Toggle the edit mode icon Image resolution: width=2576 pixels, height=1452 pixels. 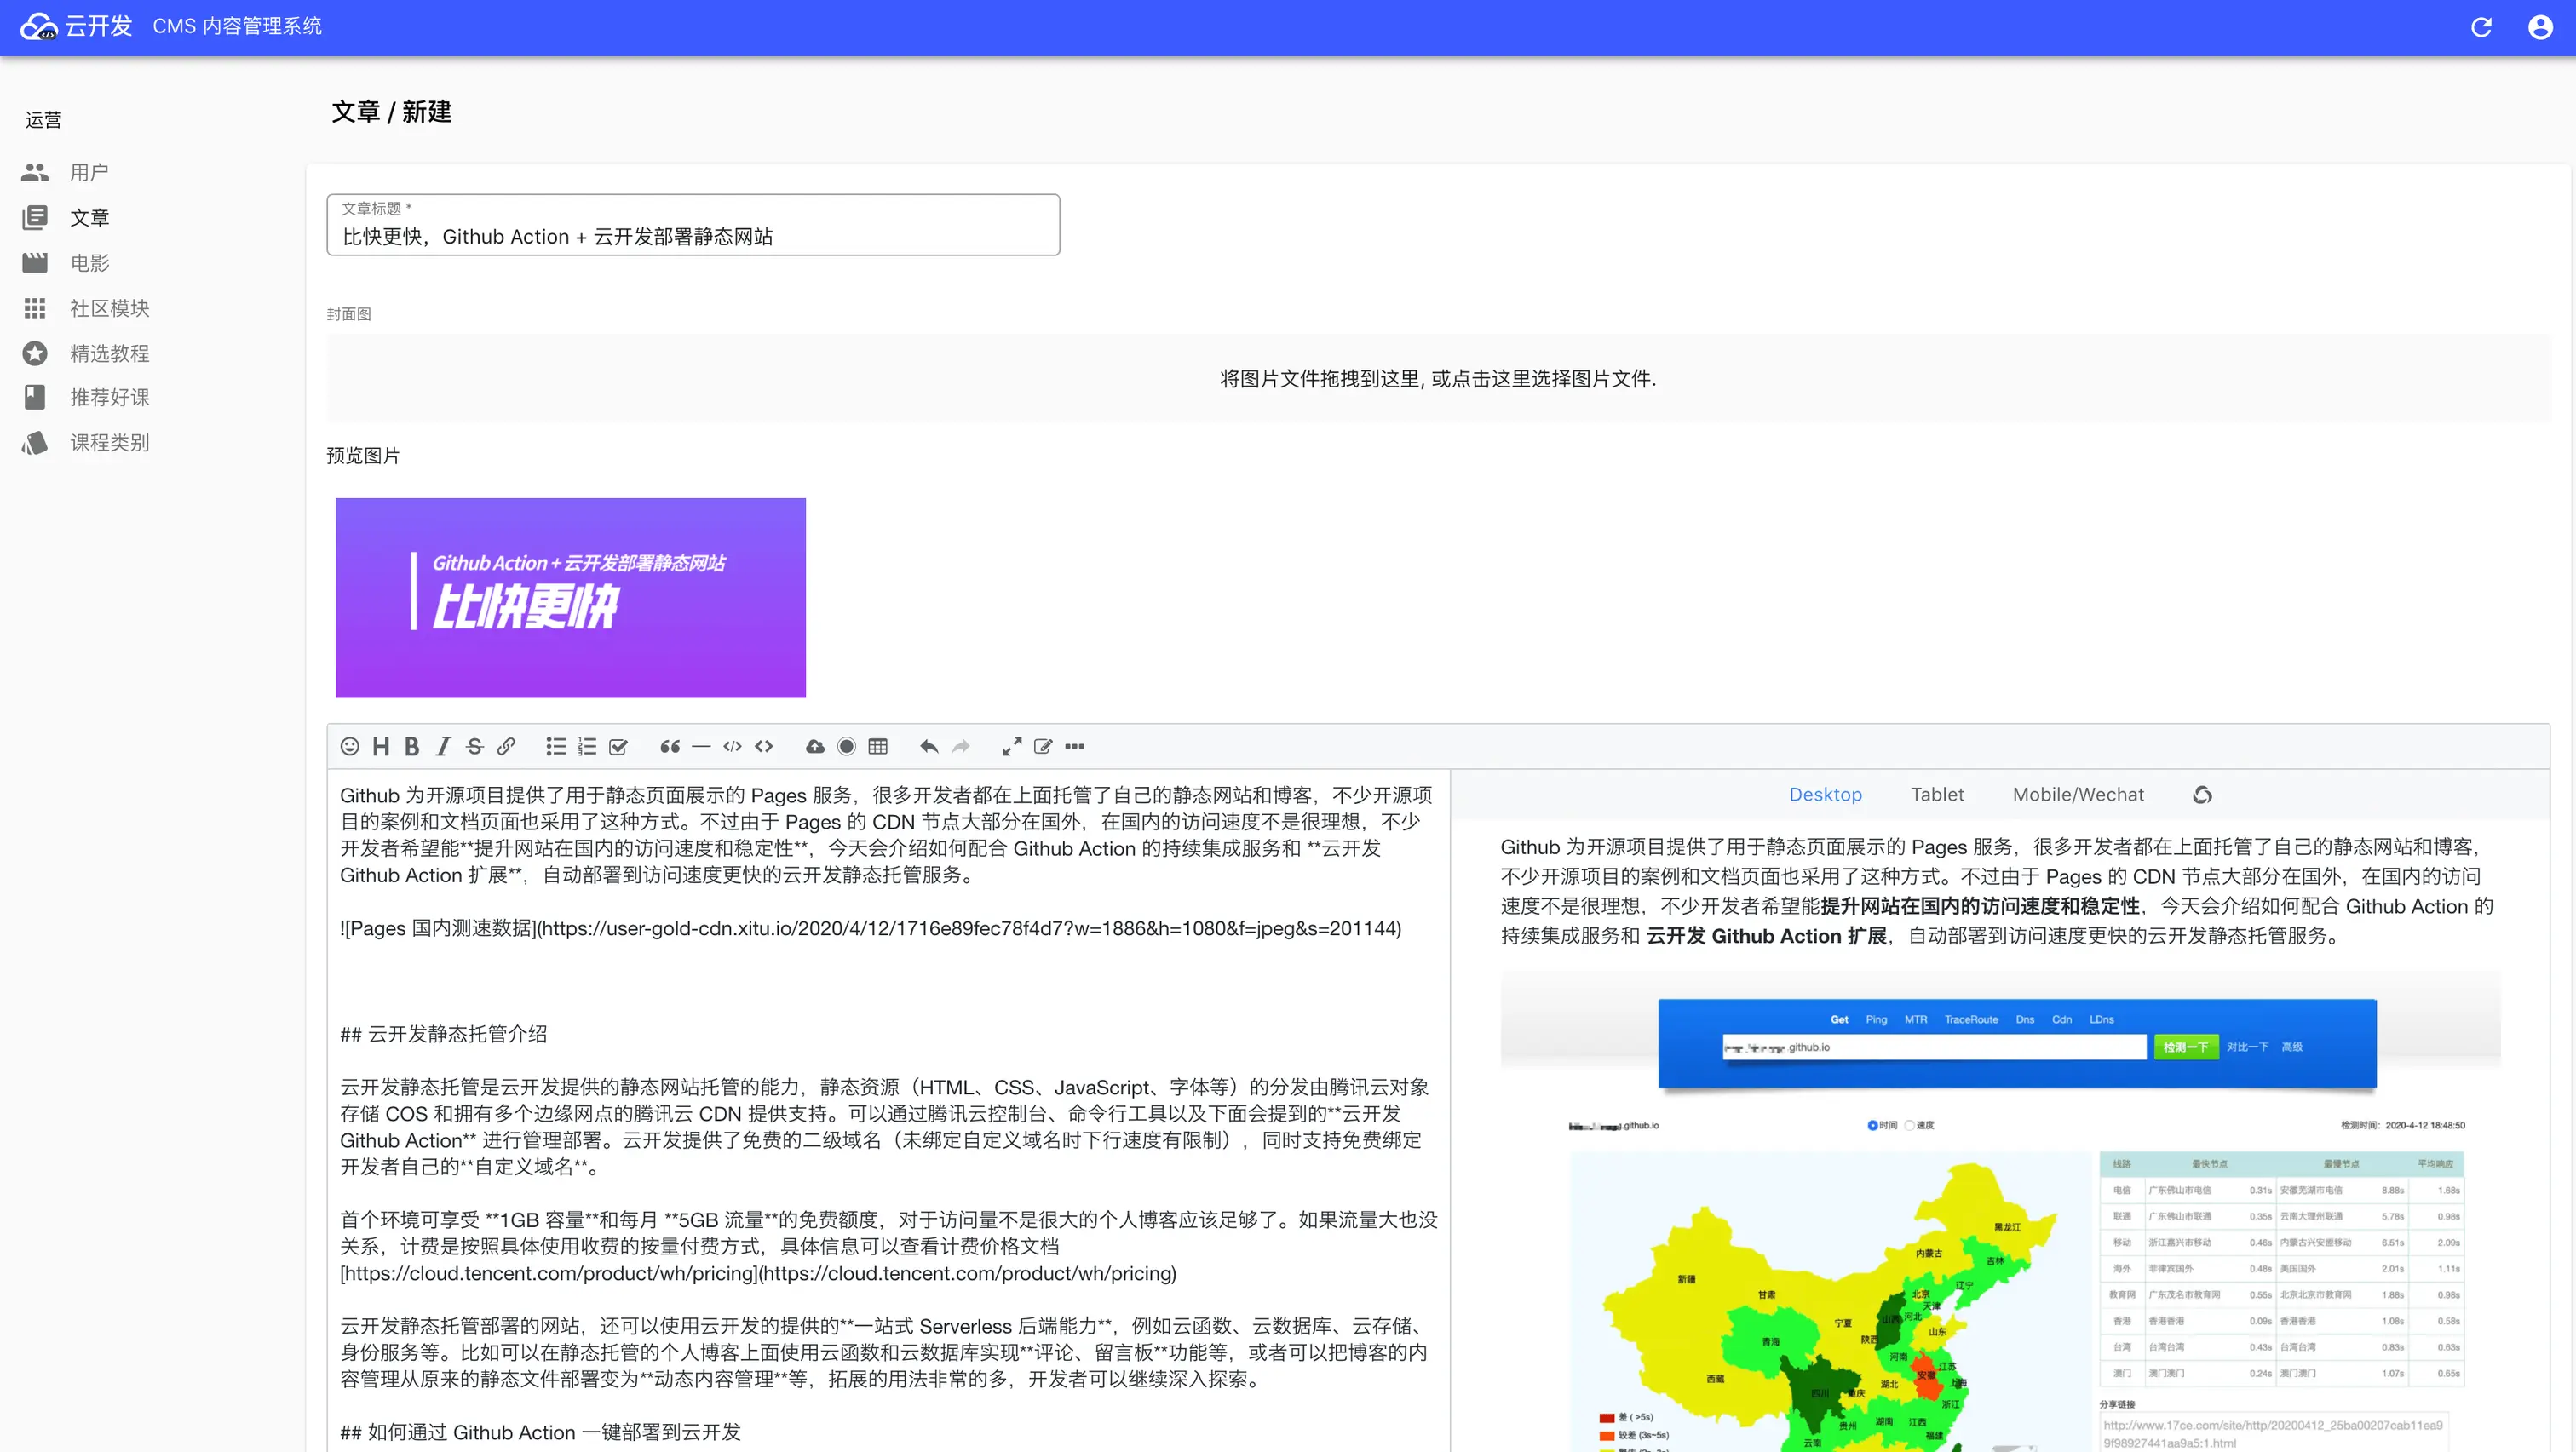[x=1043, y=746]
